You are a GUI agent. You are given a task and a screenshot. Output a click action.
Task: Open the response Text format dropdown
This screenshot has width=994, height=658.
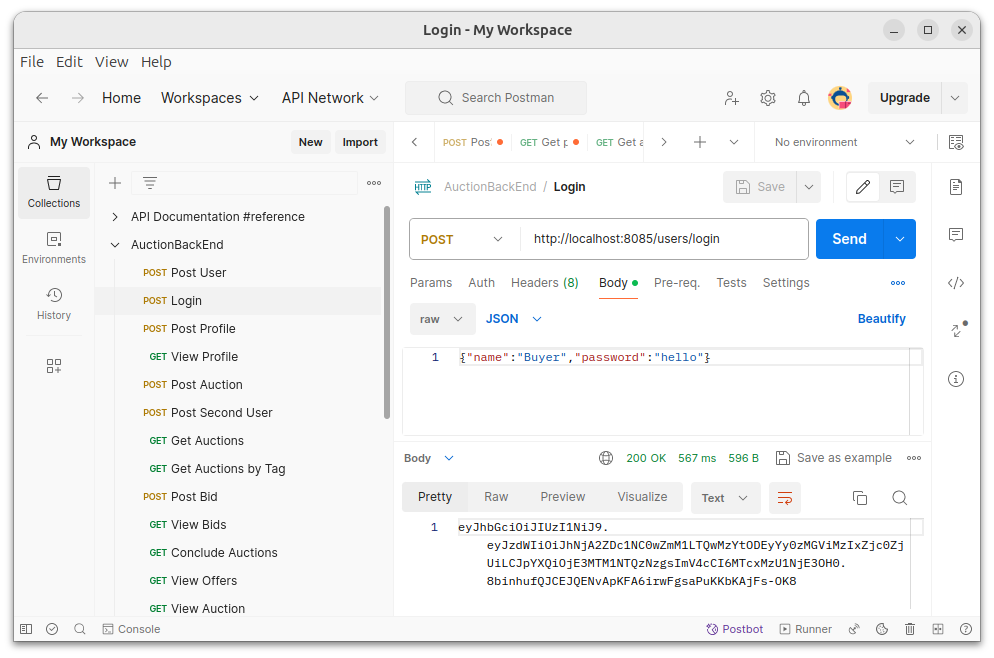725,498
